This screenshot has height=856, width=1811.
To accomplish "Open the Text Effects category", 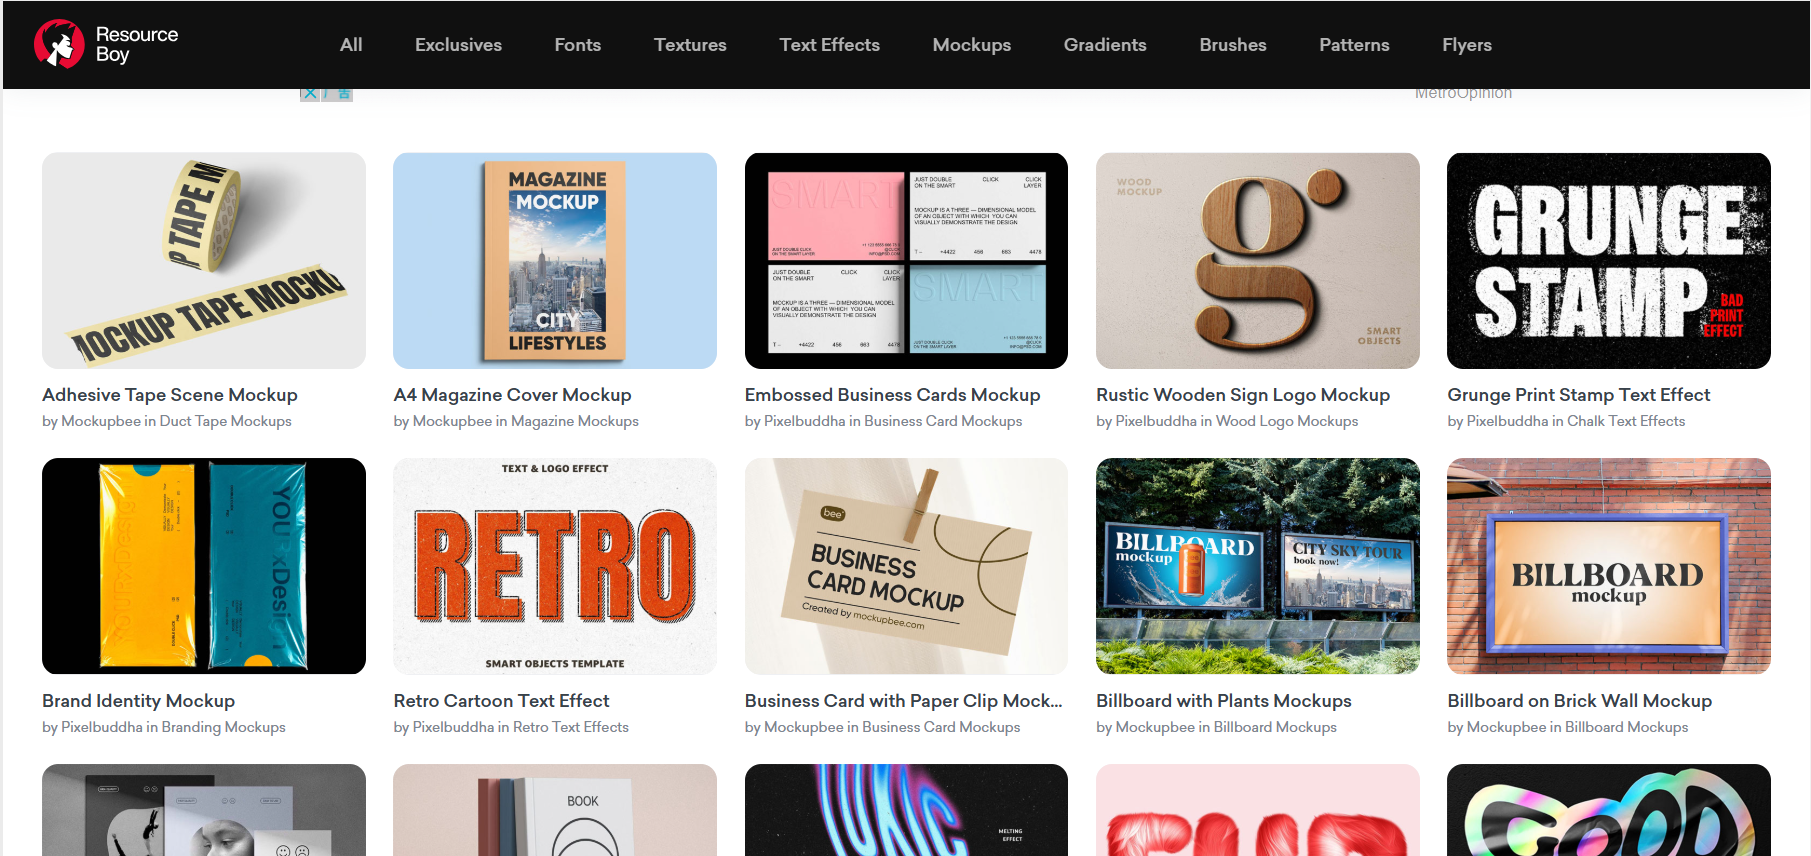I will [830, 45].
